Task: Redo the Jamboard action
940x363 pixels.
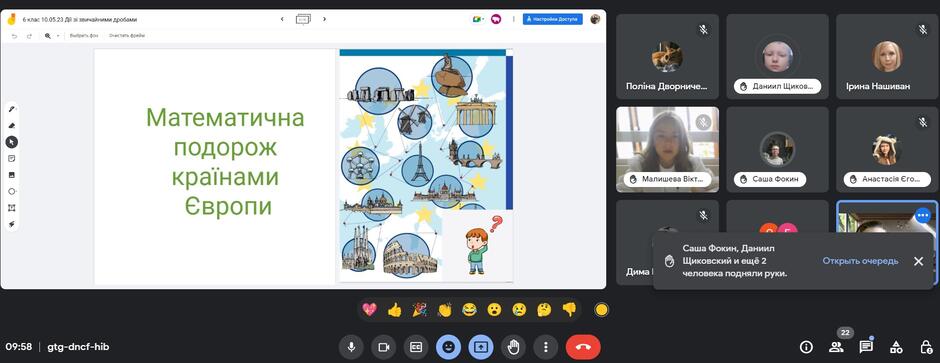Action: pos(29,36)
